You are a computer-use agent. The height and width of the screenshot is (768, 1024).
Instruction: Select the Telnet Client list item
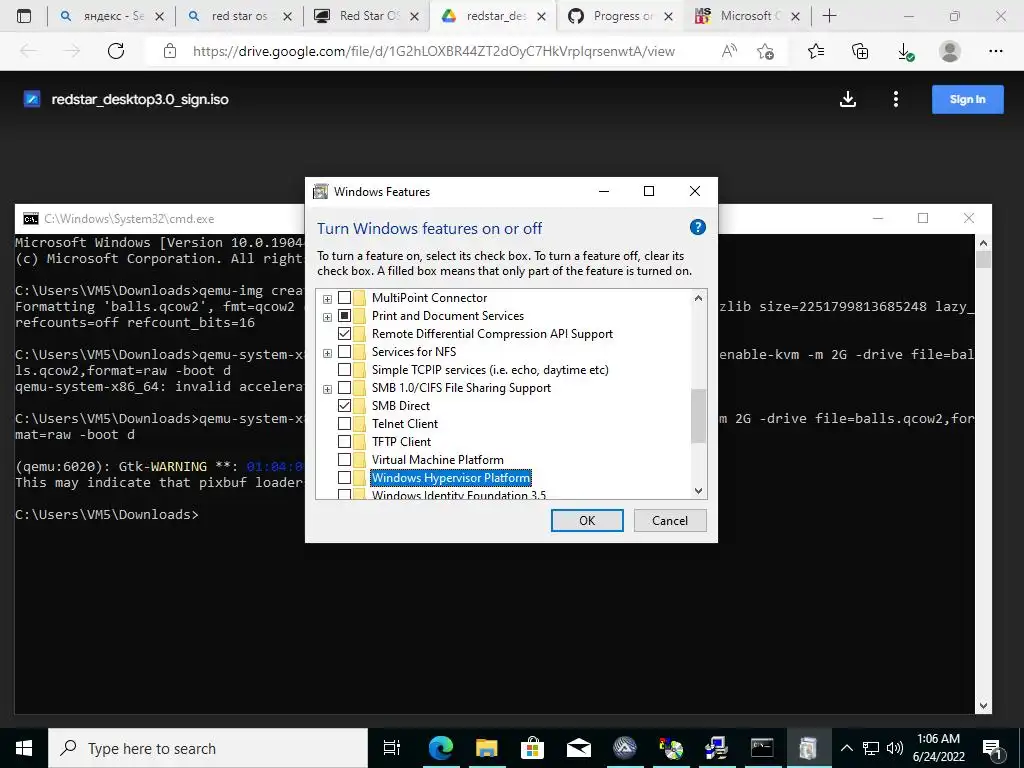click(x=405, y=424)
